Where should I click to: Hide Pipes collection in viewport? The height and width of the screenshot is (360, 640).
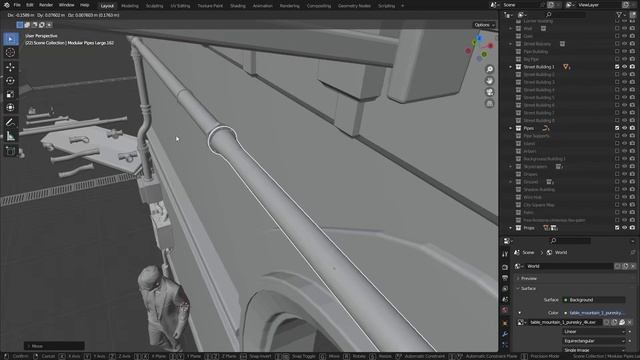624,128
